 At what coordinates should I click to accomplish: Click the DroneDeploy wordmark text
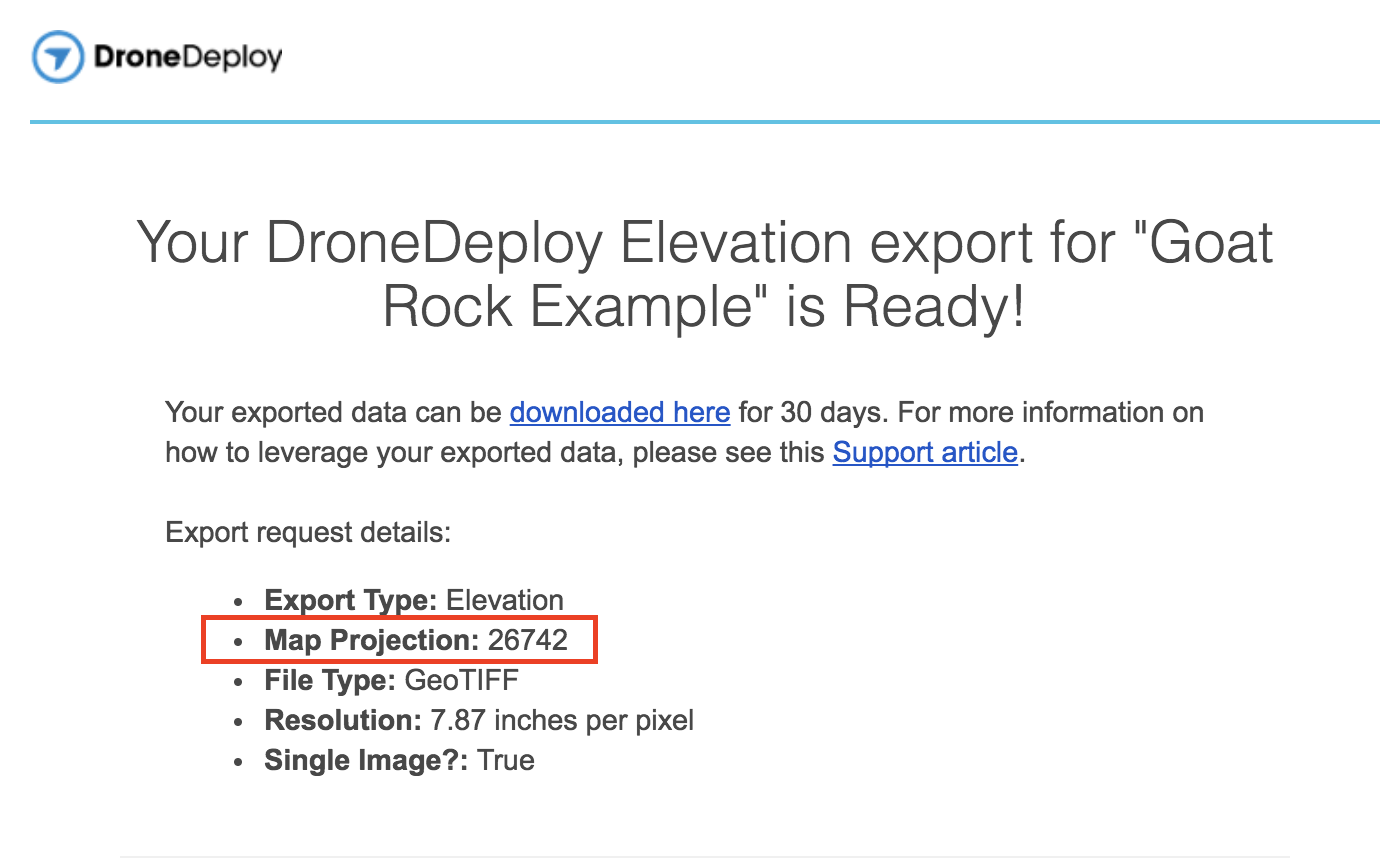click(x=188, y=58)
